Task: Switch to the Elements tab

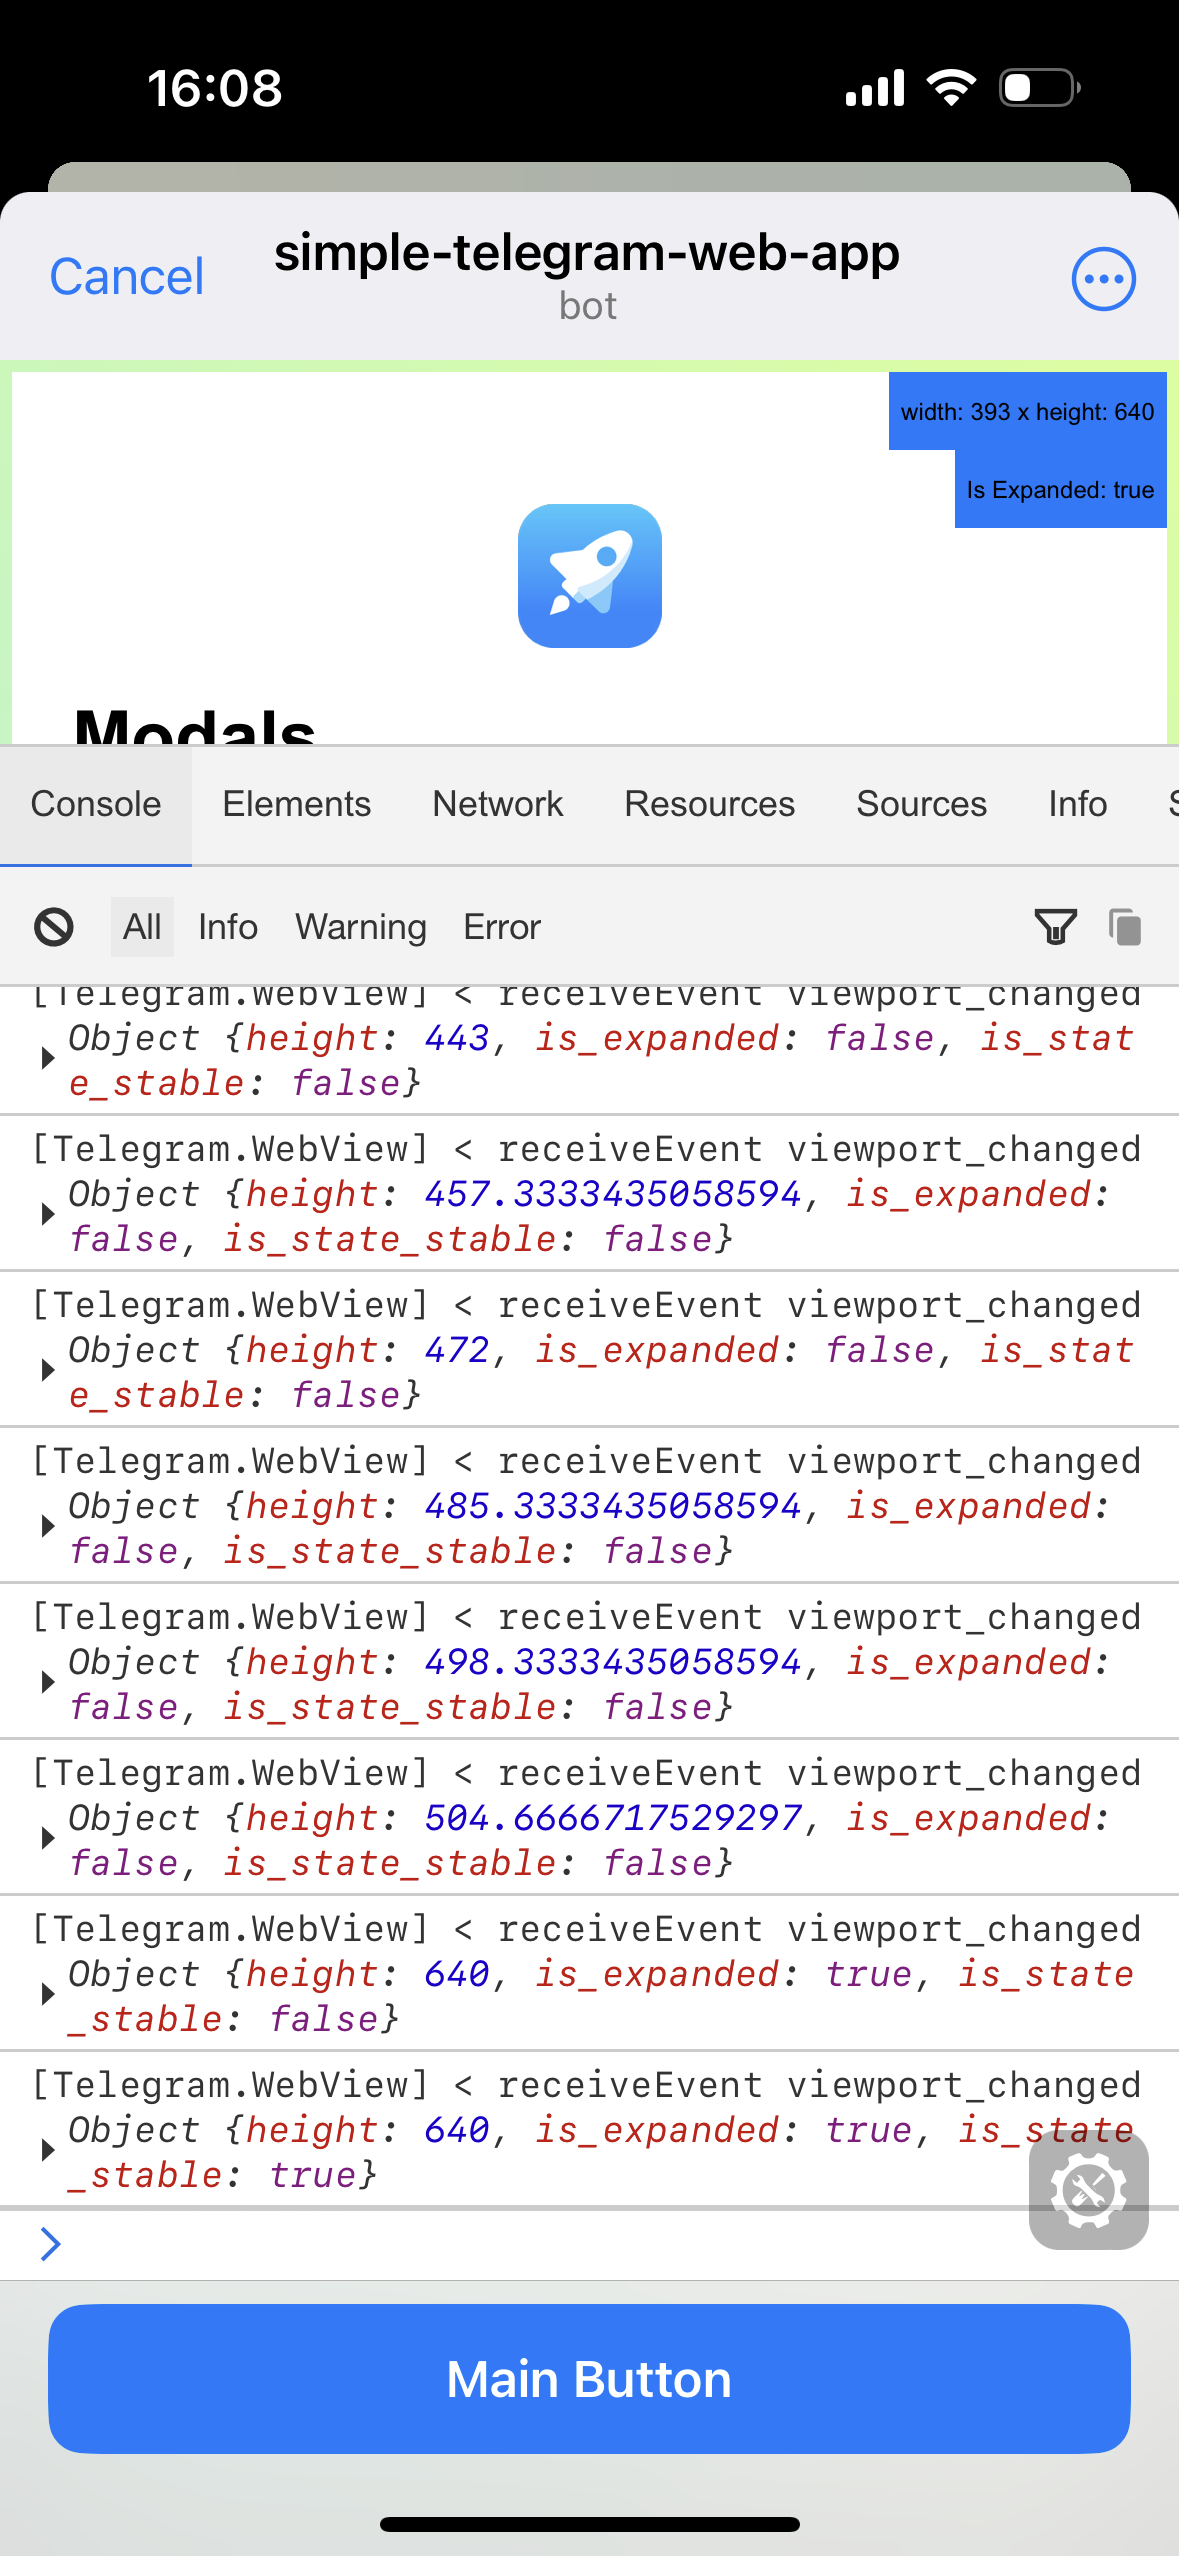Action: point(296,804)
